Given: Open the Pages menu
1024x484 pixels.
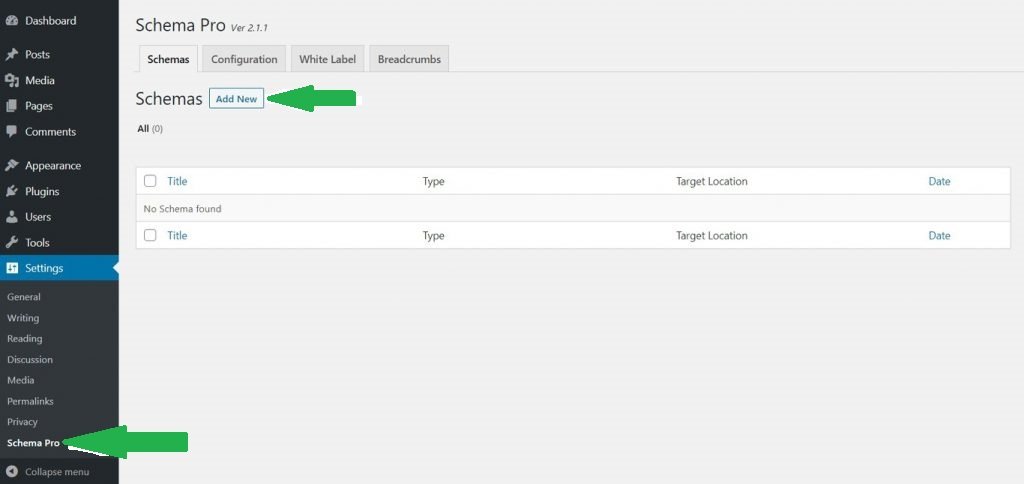Looking at the screenshot, I should 39,106.
